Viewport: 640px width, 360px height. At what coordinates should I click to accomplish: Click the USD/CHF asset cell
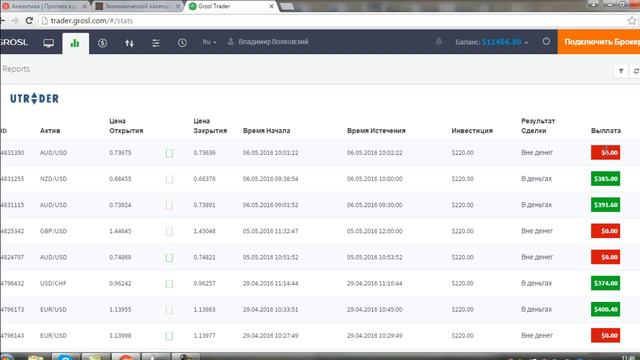pyautogui.click(x=53, y=283)
